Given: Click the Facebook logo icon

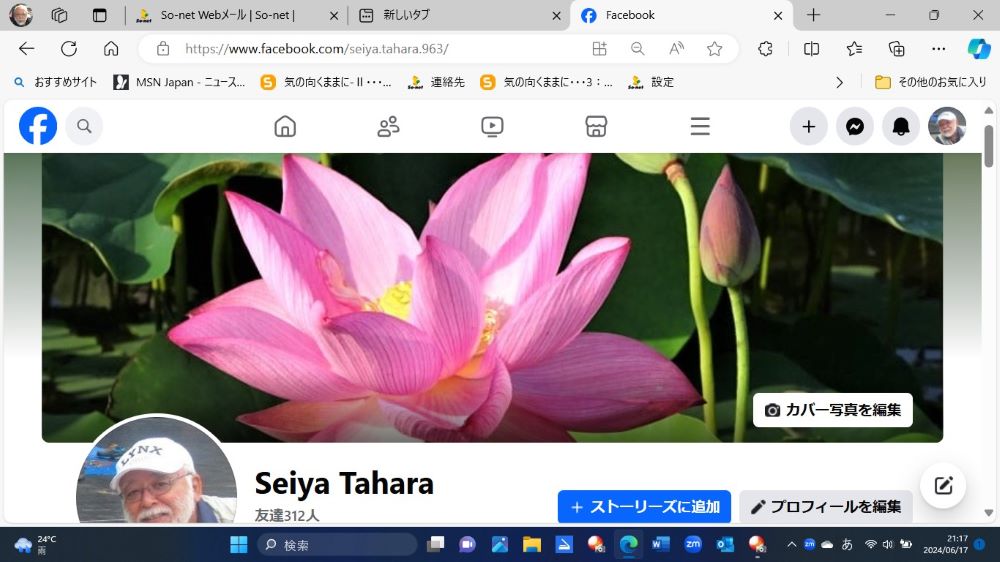Looking at the screenshot, I should click(38, 126).
